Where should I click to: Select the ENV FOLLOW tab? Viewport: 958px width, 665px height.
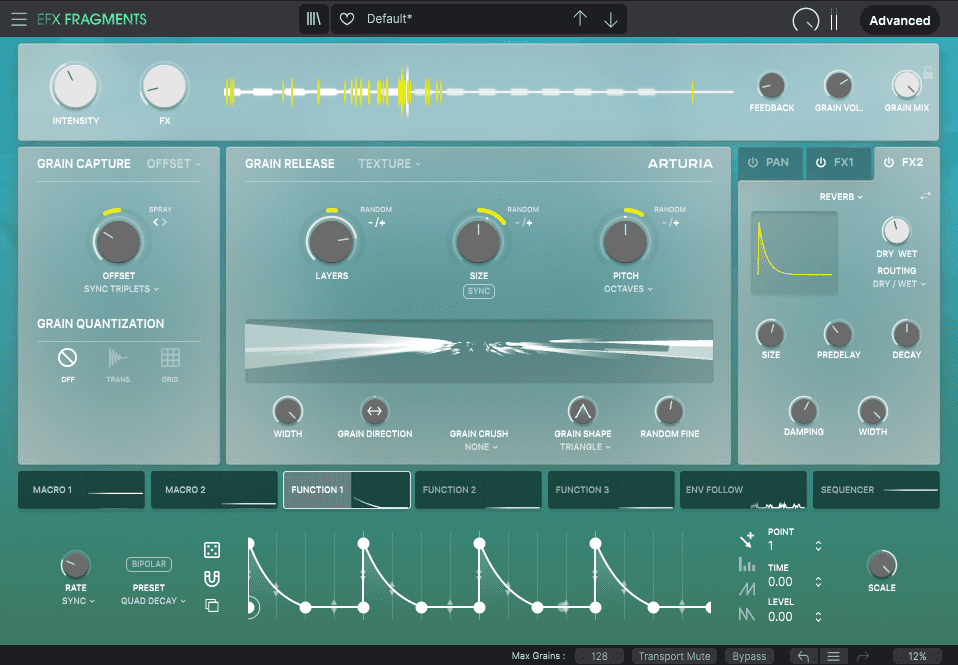pyautogui.click(x=744, y=490)
